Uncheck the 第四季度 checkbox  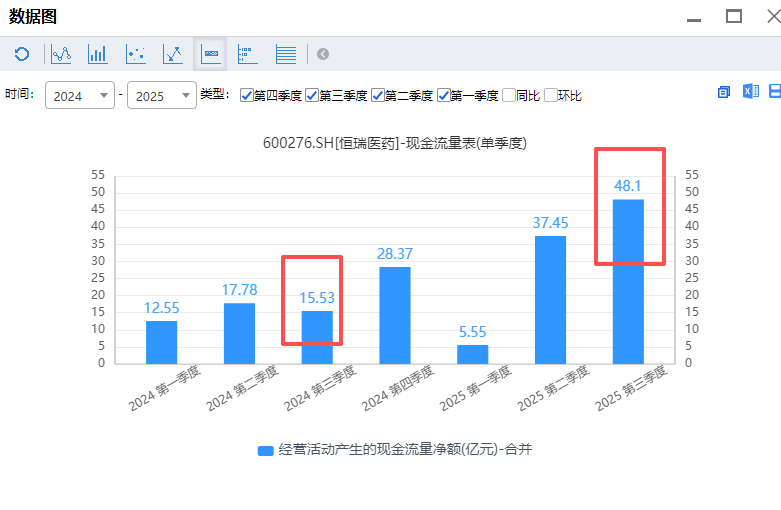pos(247,95)
